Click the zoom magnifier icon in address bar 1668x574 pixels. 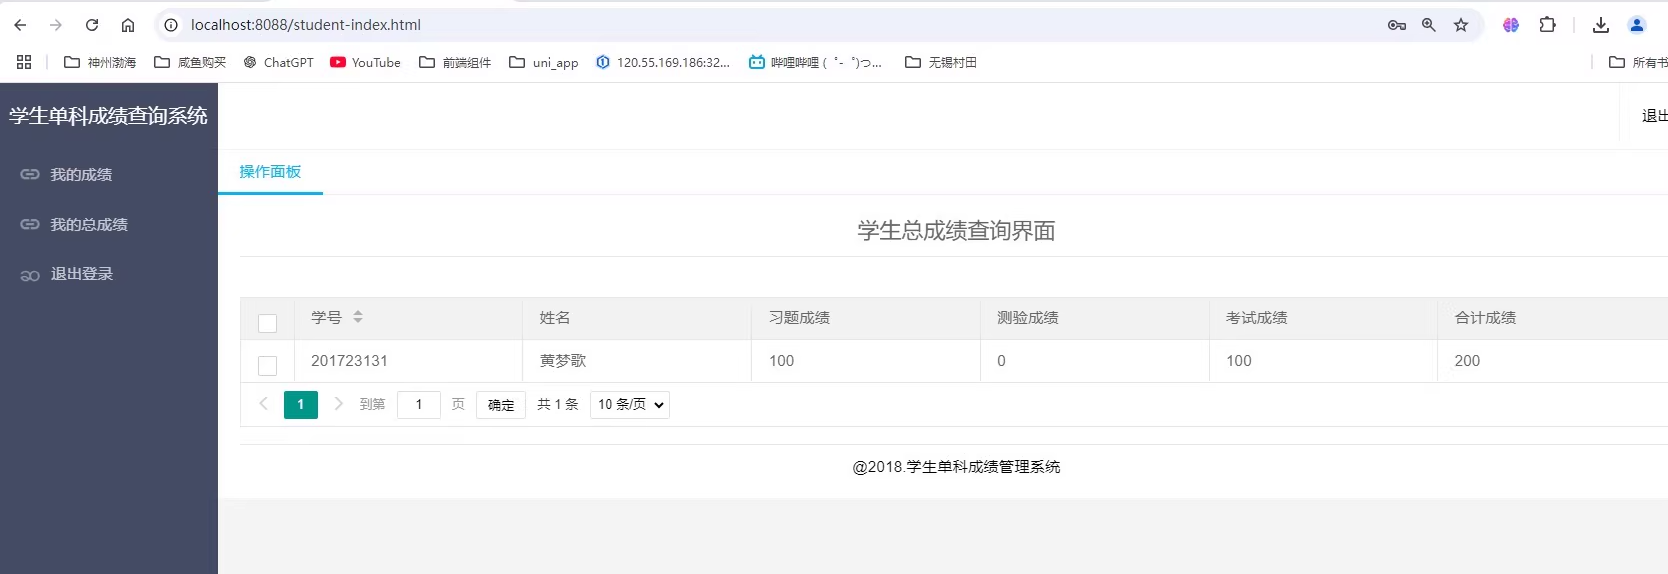[x=1429, y=25]
